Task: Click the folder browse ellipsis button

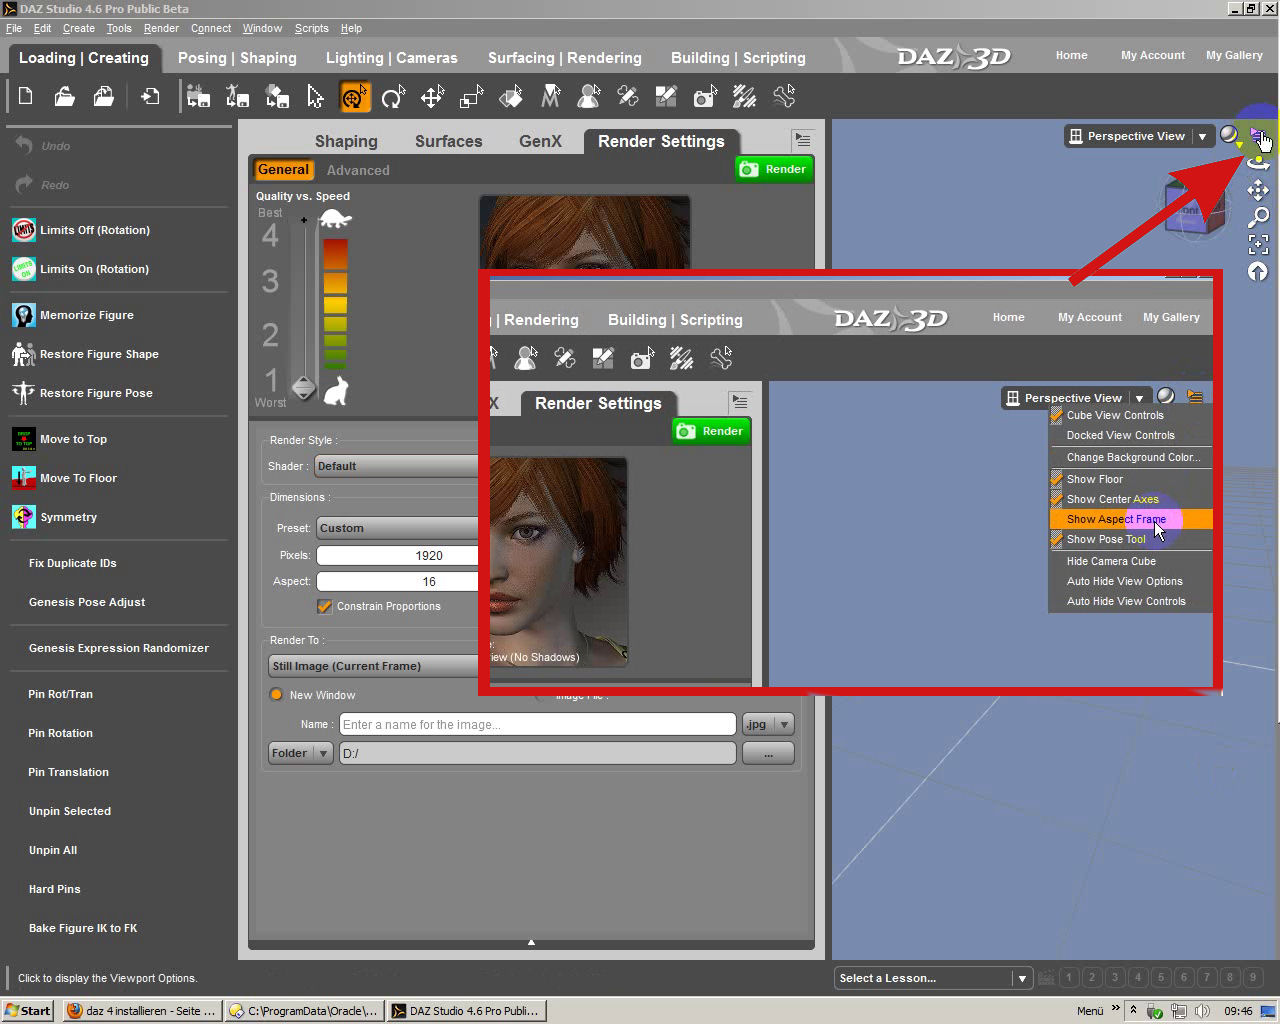Action: [x=768, y=753]
